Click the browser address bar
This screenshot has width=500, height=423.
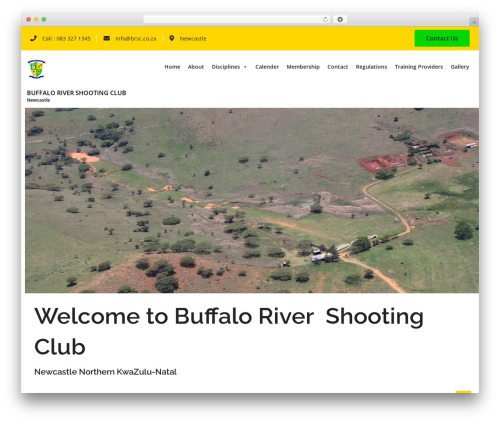[237, 19]
